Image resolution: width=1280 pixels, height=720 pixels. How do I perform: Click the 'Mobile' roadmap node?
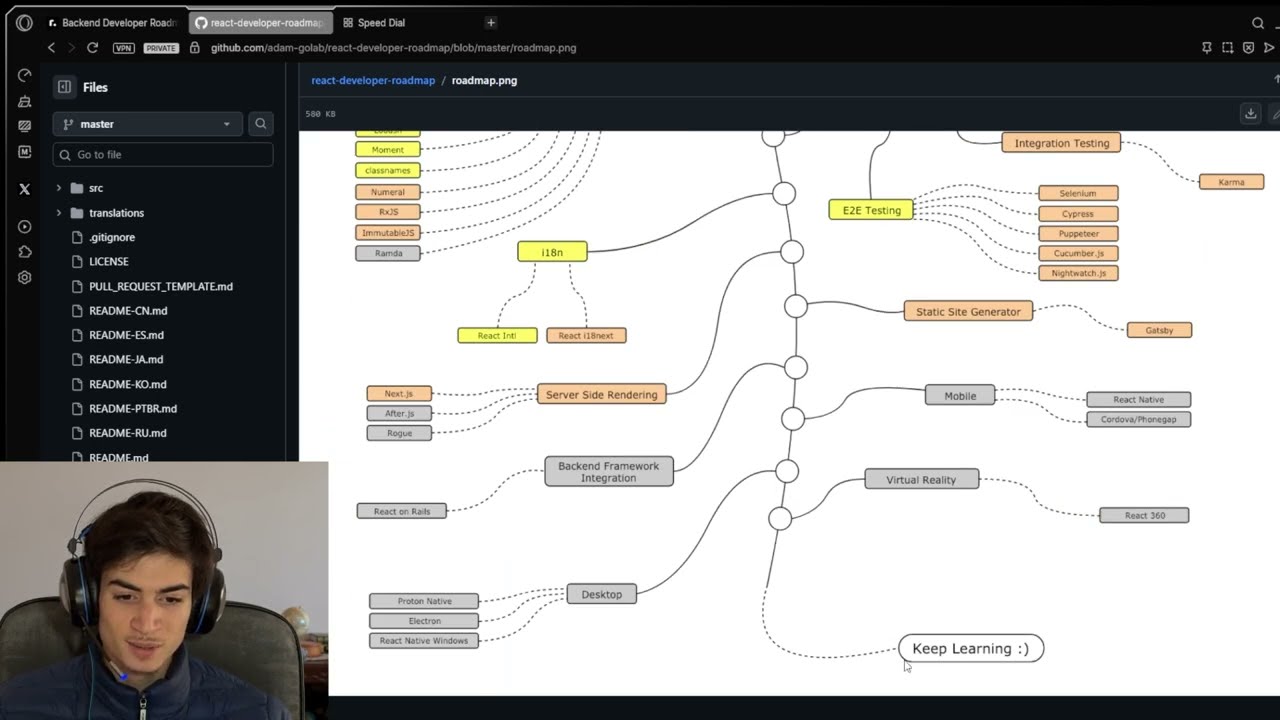pyautogui.click(x=960, y=395)
